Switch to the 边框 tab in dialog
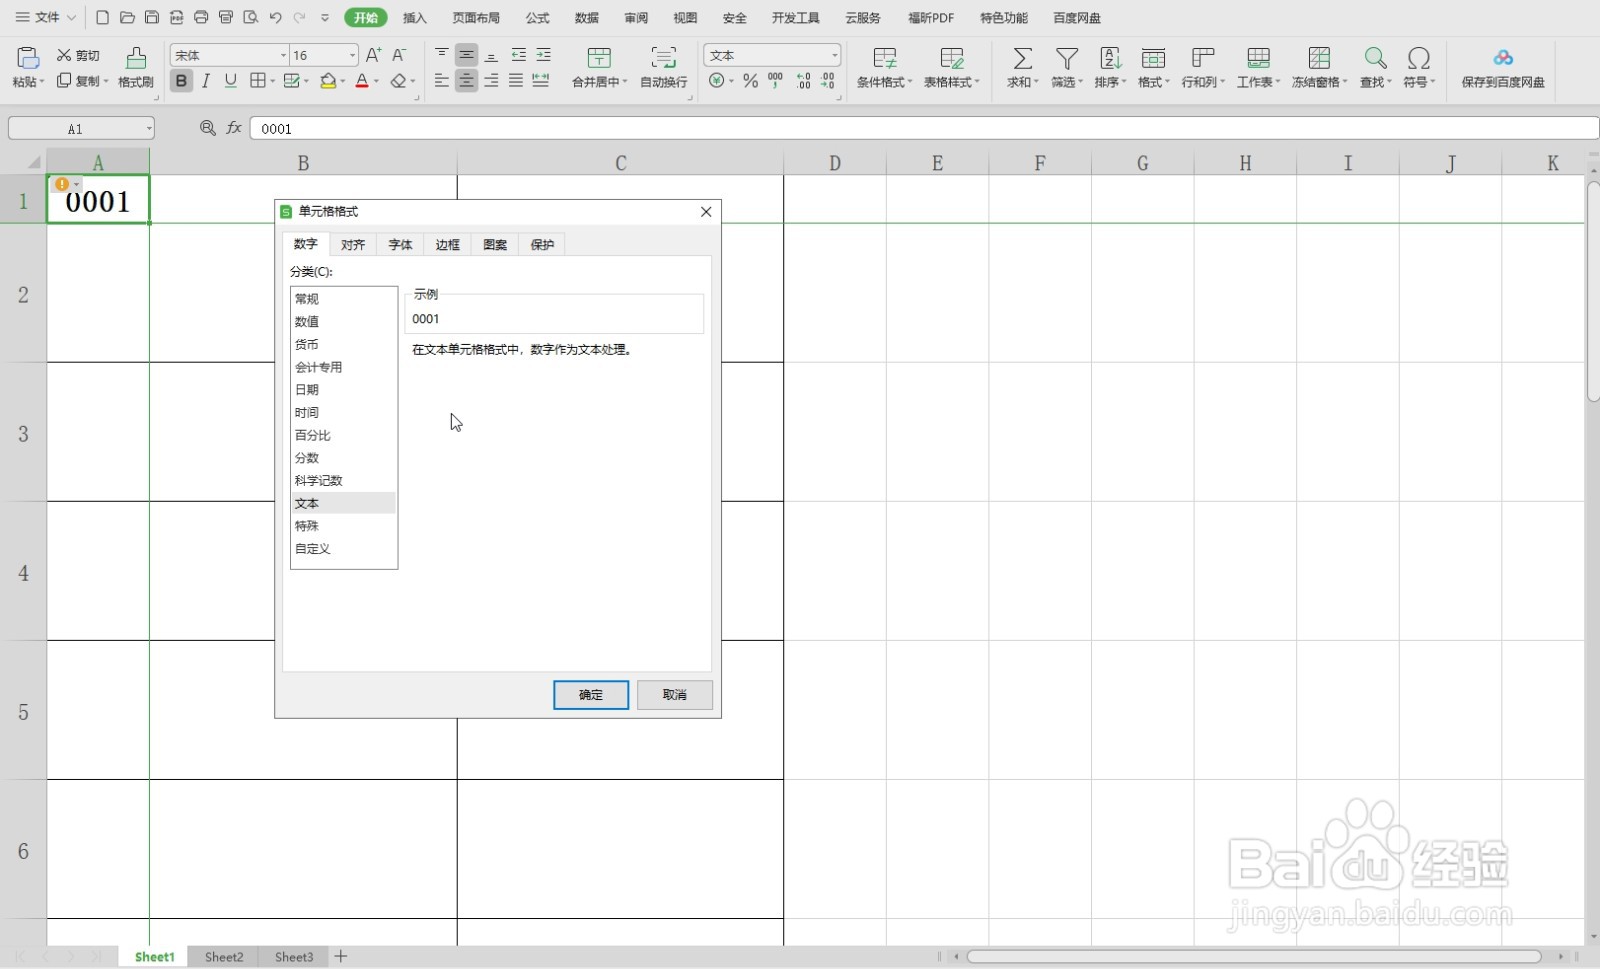 [x=447, y=245]
